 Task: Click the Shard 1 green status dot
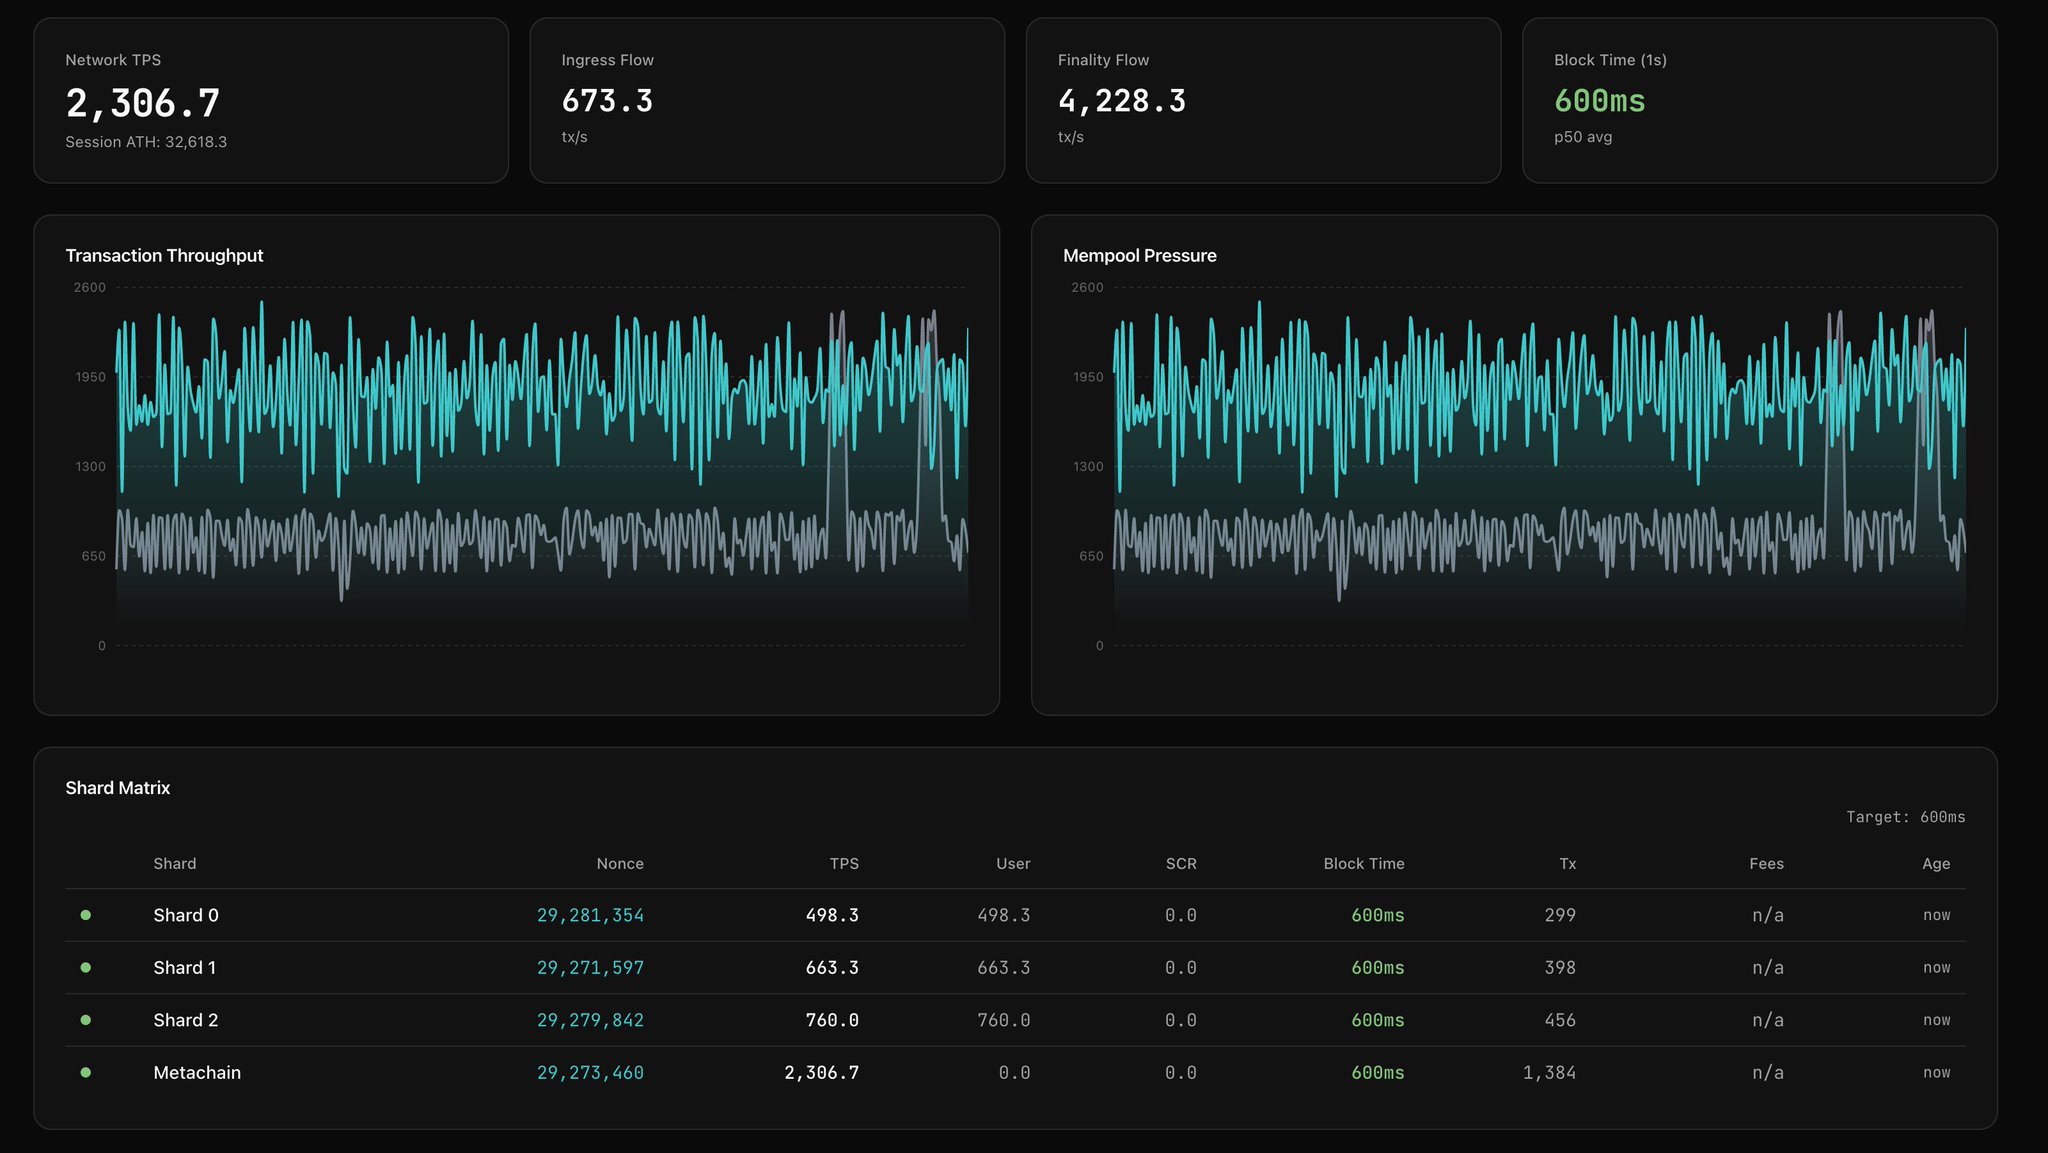coord(86,968)
